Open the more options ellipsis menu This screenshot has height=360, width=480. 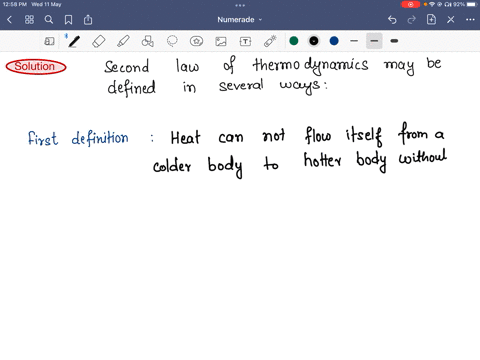(470, 20)
